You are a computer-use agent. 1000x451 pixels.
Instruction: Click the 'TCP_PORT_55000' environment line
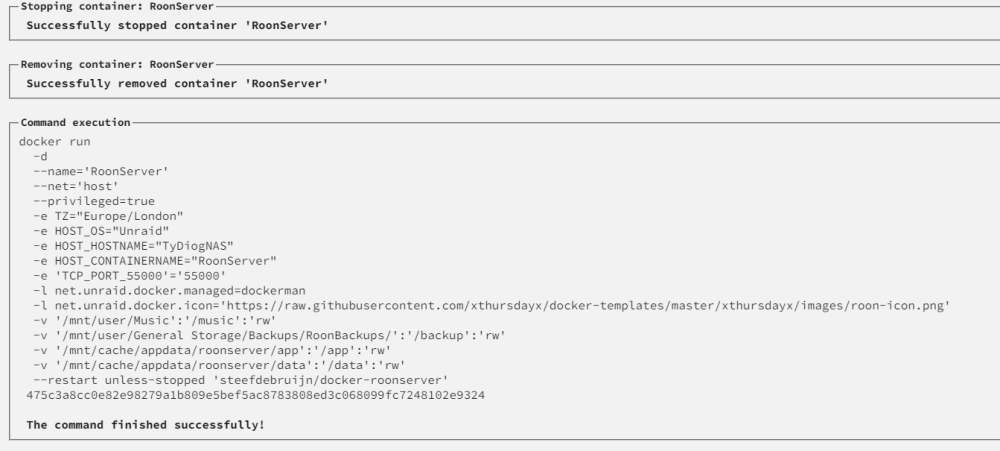130,276
